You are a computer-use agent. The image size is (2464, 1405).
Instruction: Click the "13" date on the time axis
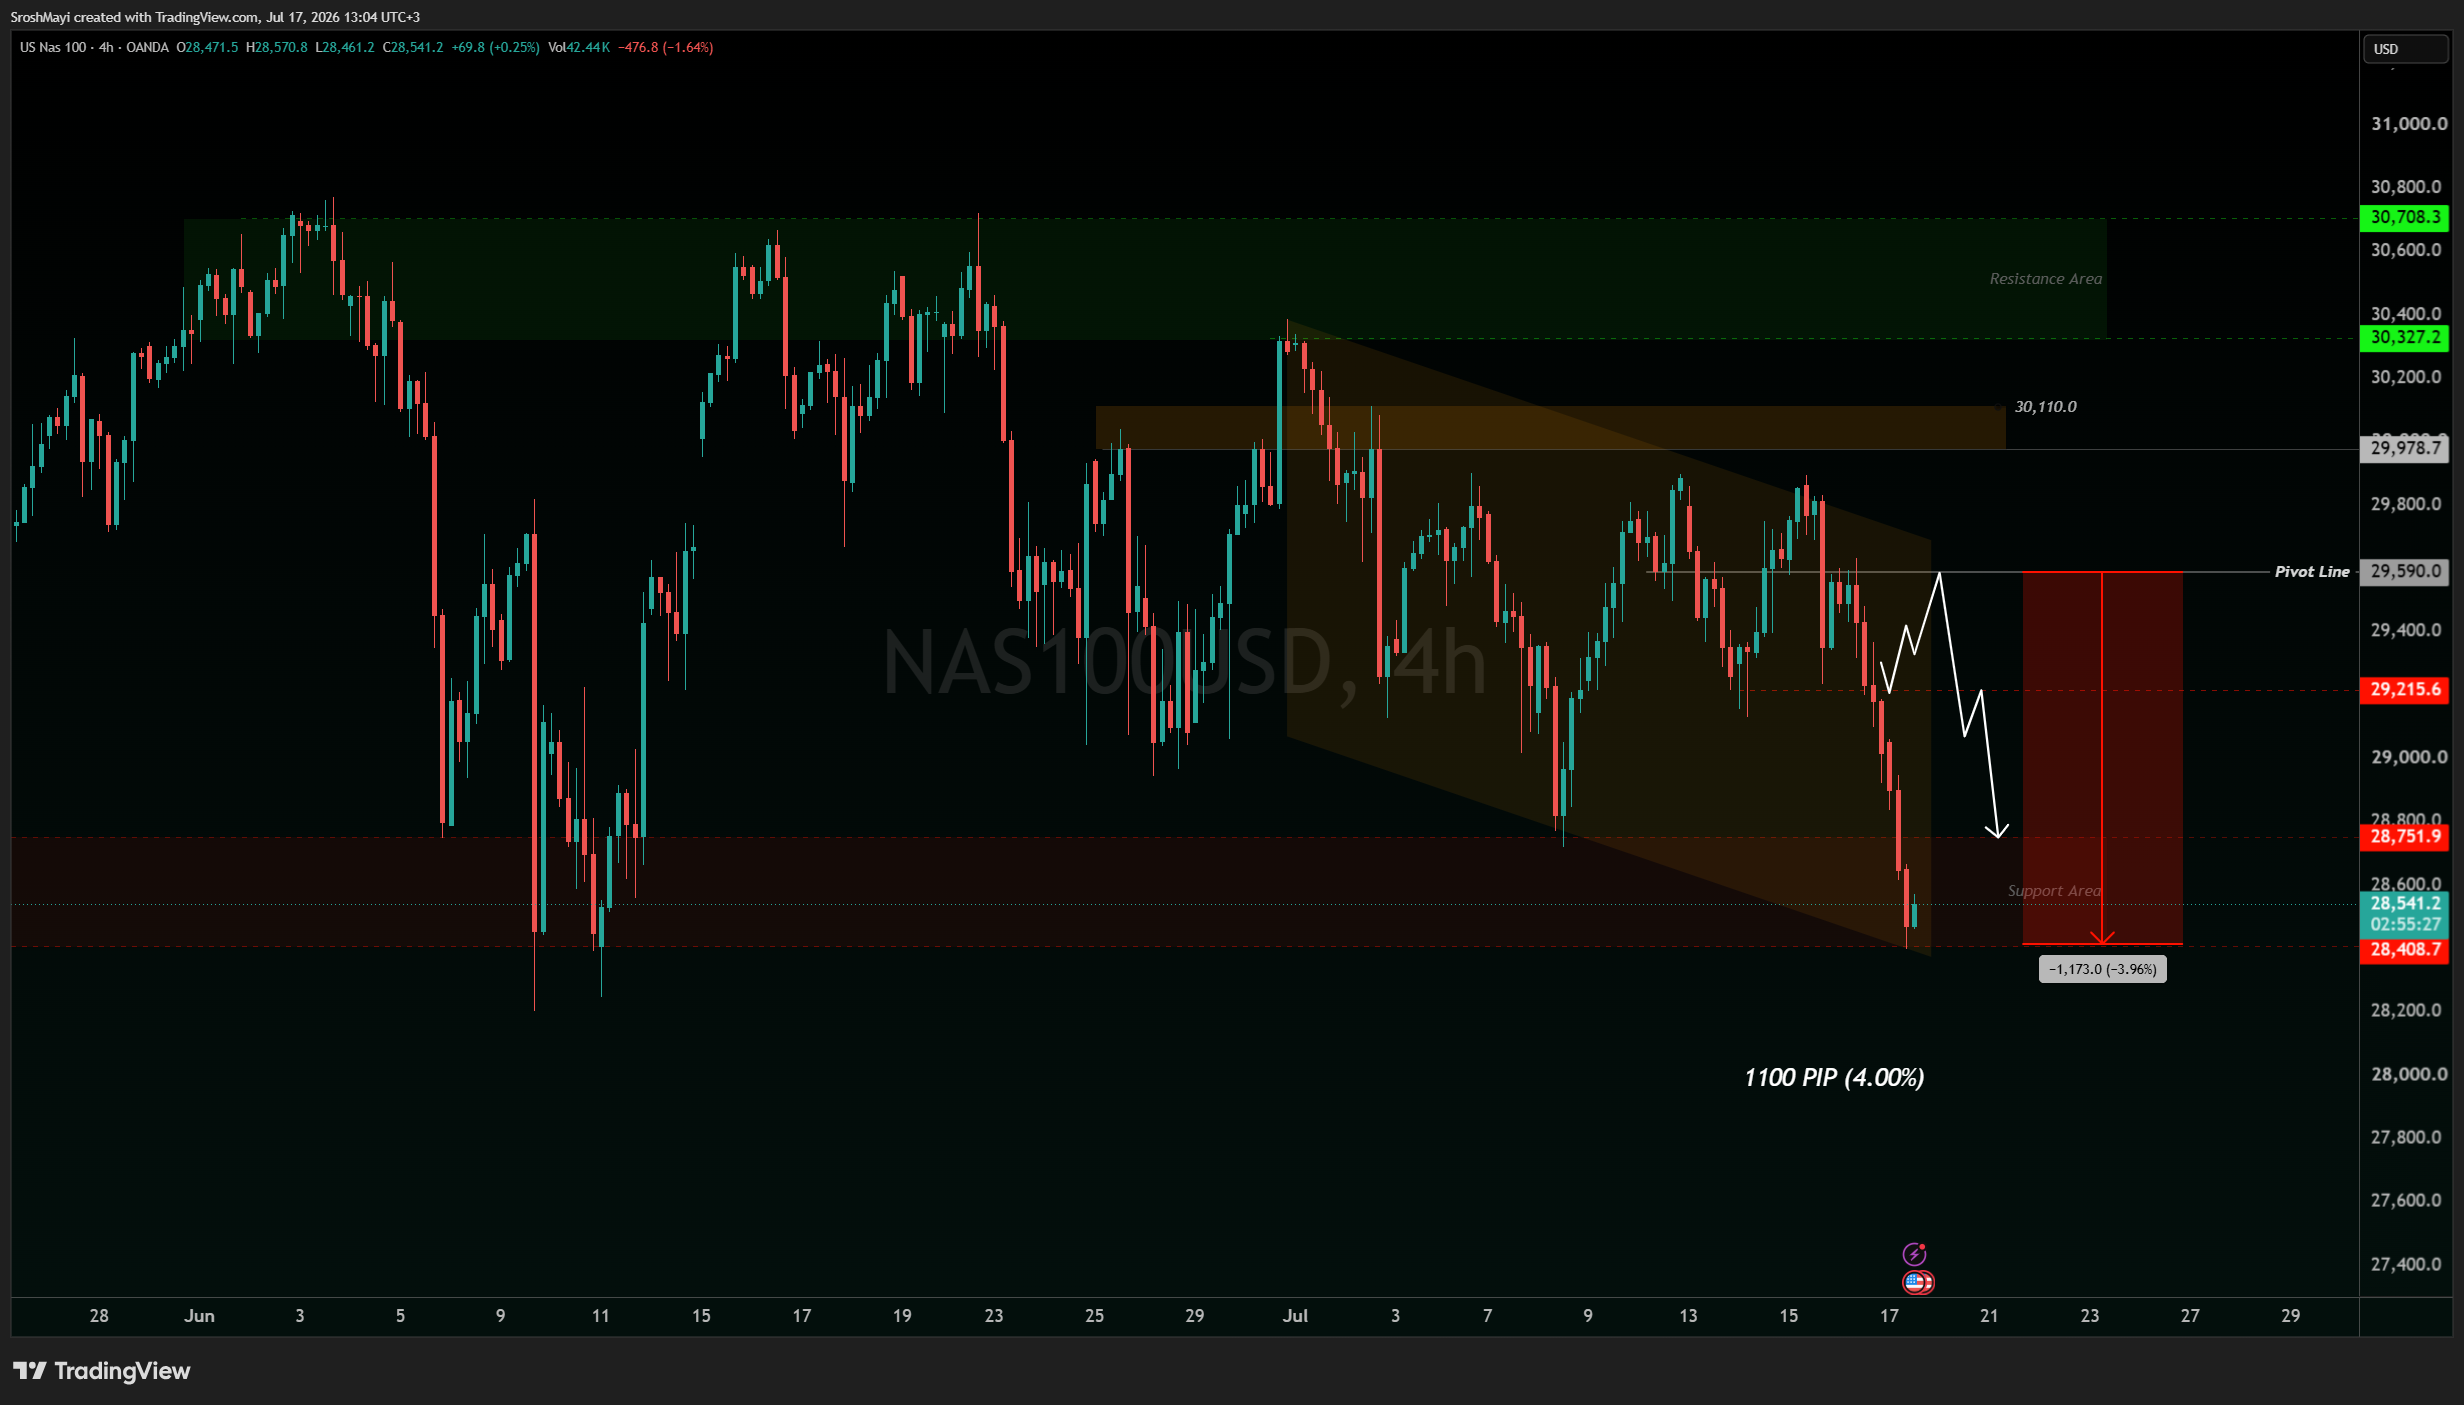tap(1688, 1316)
